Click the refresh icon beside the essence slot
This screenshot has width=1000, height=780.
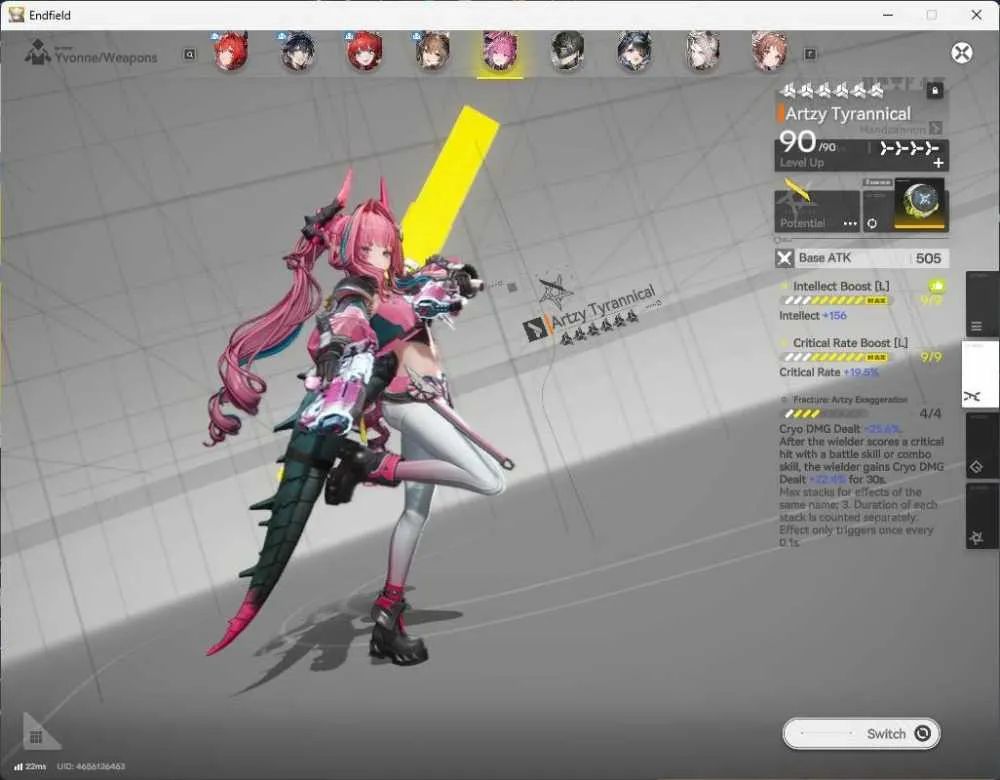(872, 223)
